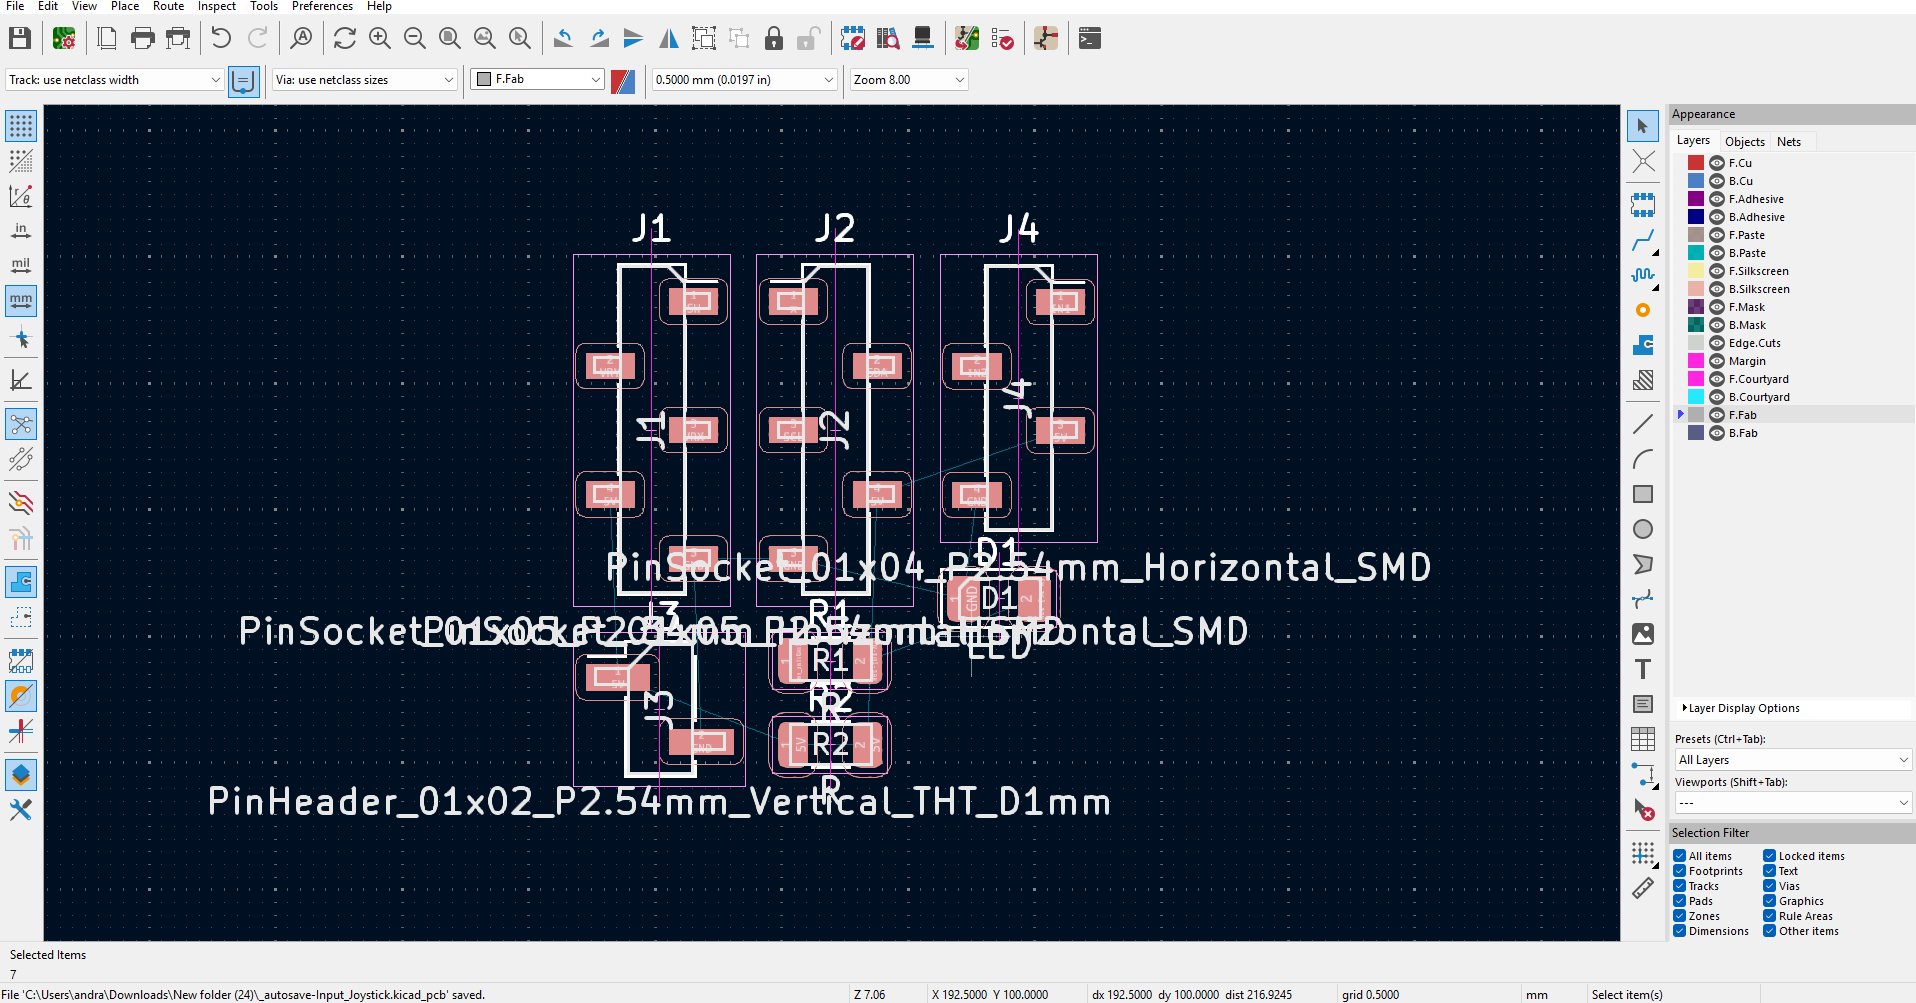Open Viewports dropdown
1916x1003 pixels.
coord(1793,803)
